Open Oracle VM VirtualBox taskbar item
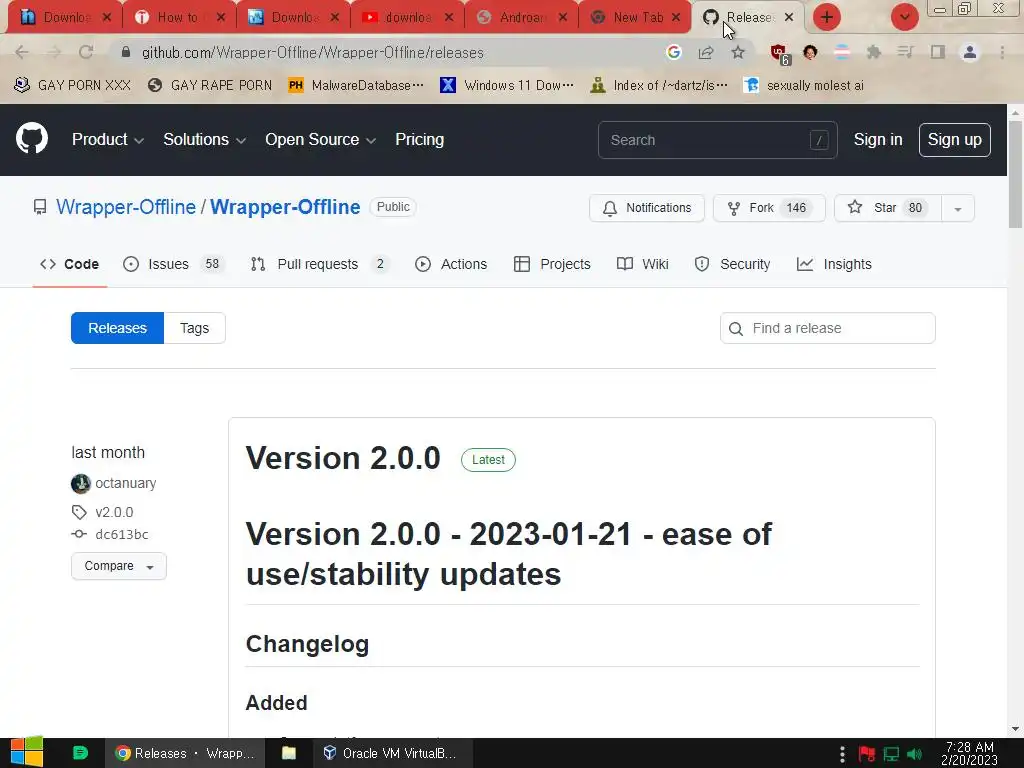The image size is (1024, 768). (391, 753)
